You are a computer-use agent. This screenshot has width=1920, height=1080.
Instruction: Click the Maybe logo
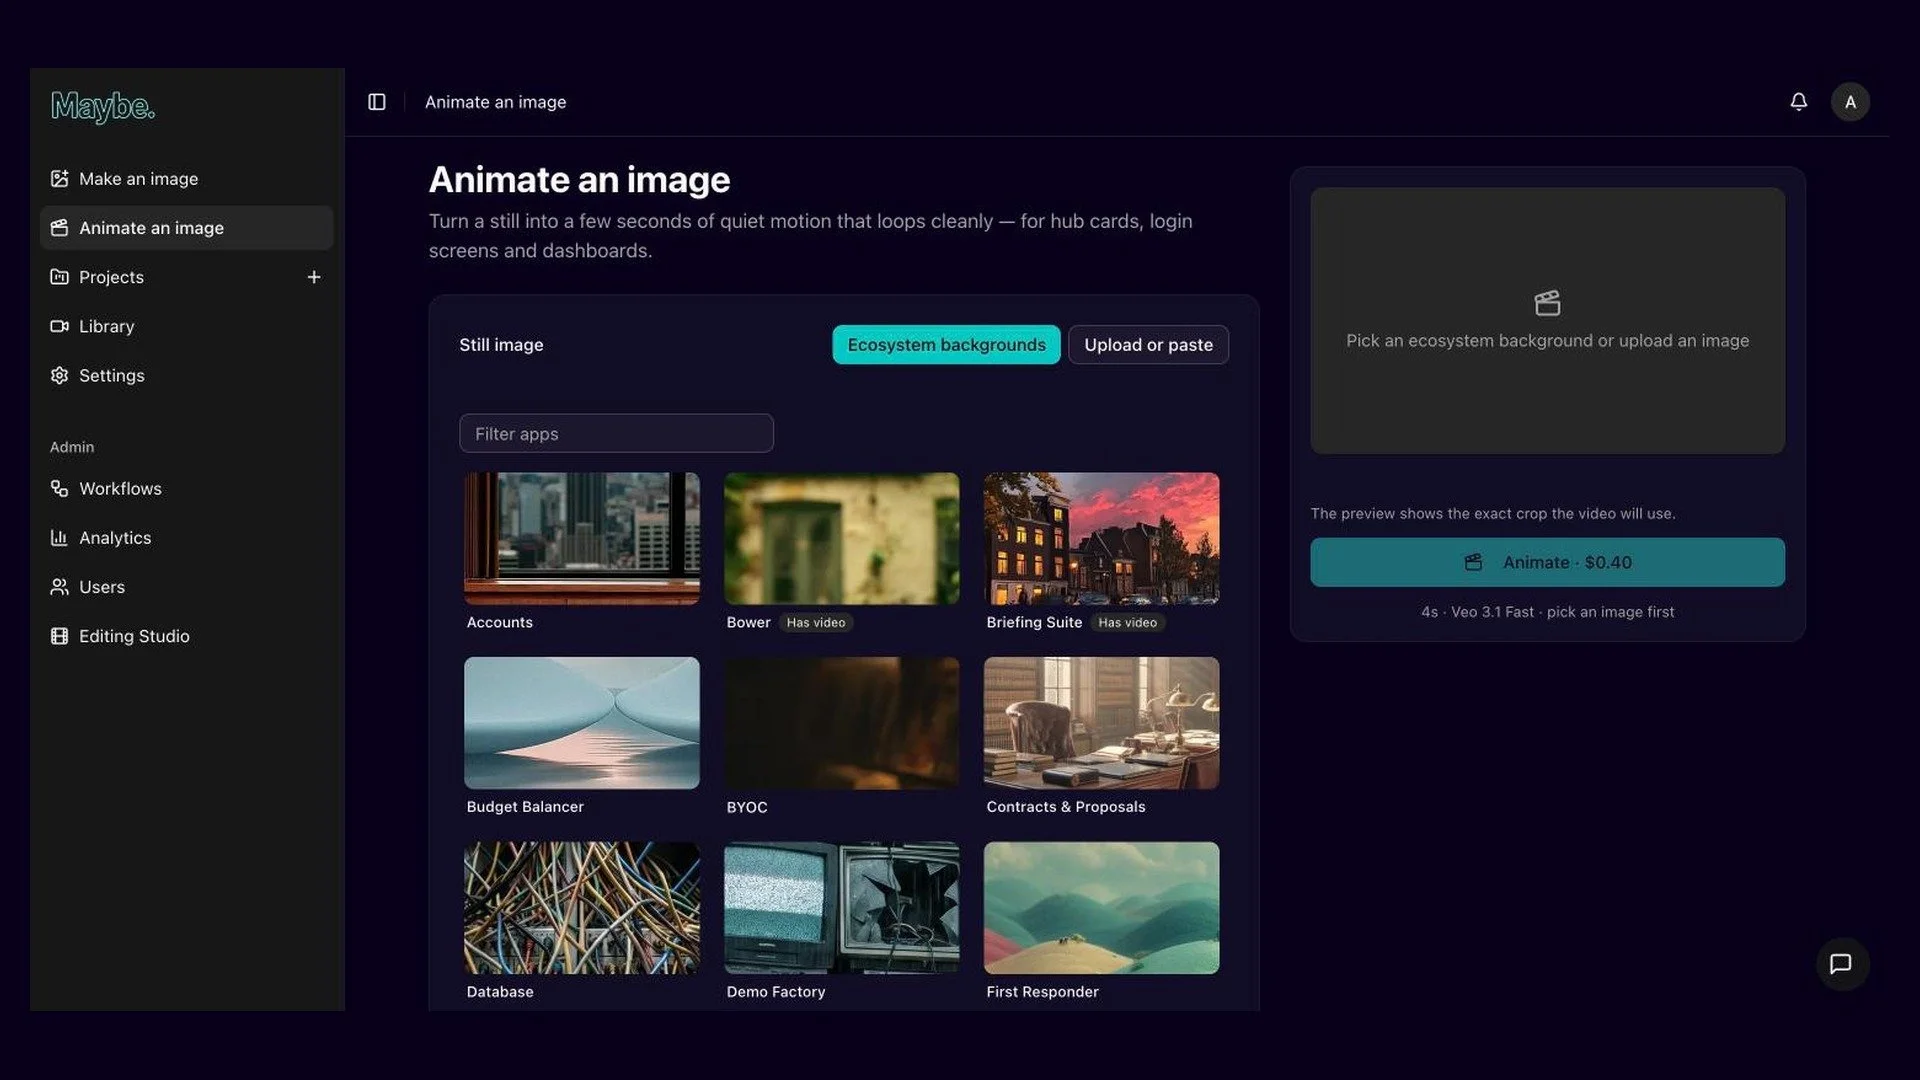tap(103, 106)
